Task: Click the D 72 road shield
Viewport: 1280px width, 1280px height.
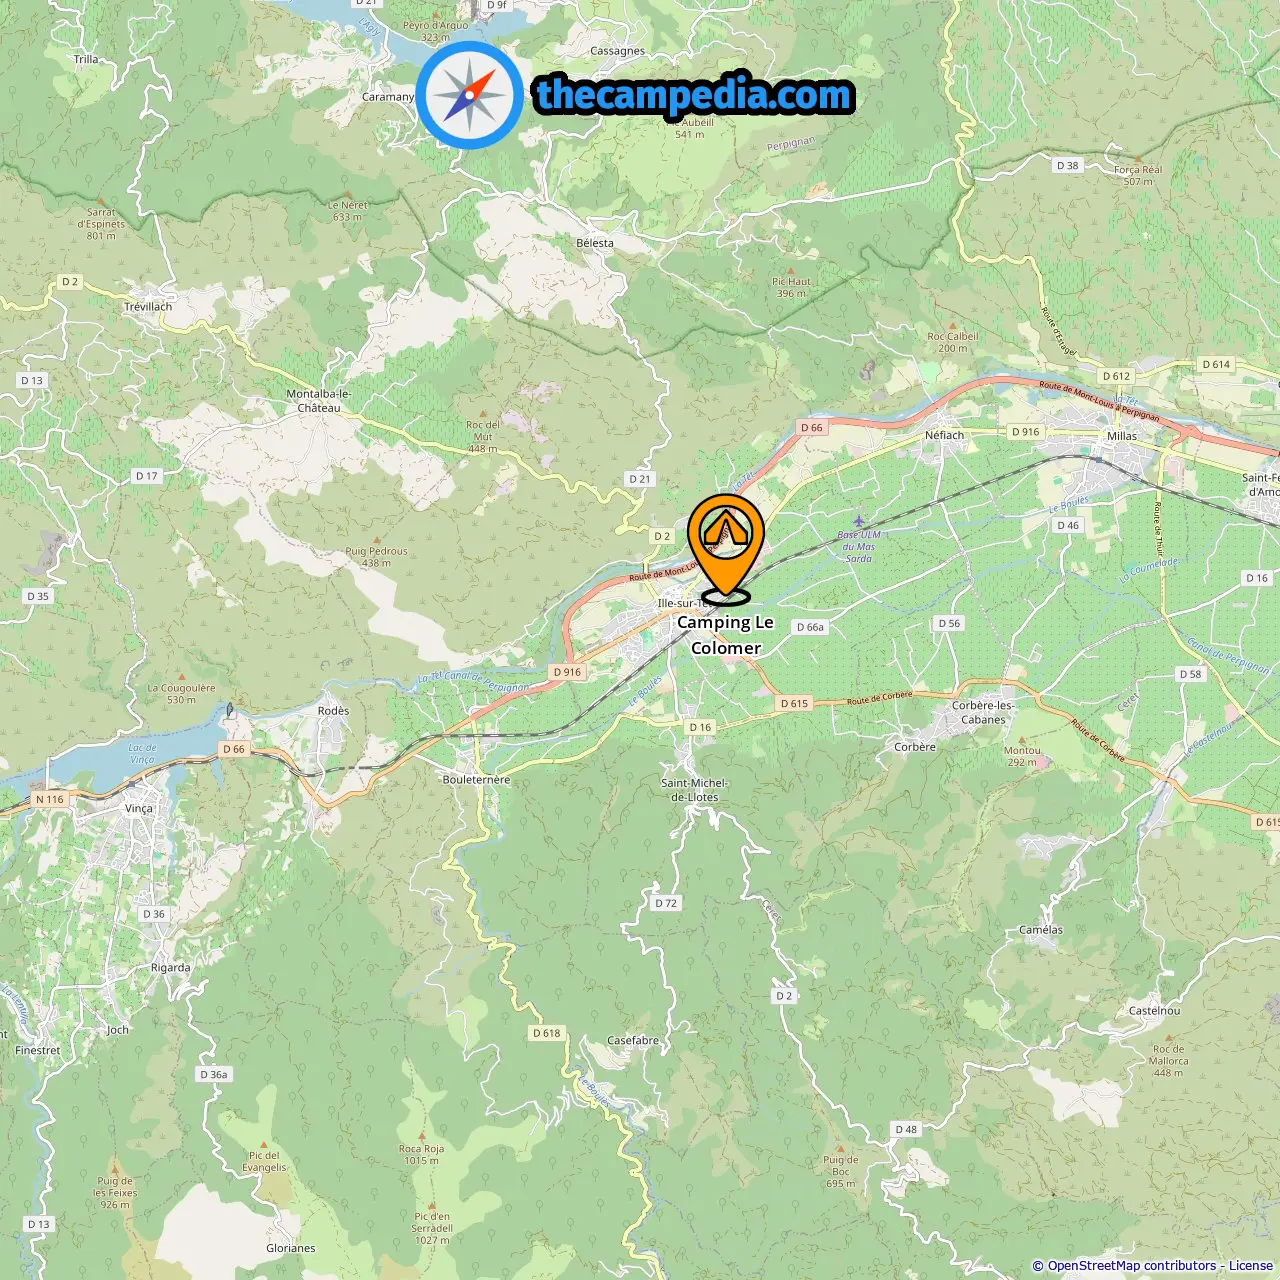Action: pos(666,903)
